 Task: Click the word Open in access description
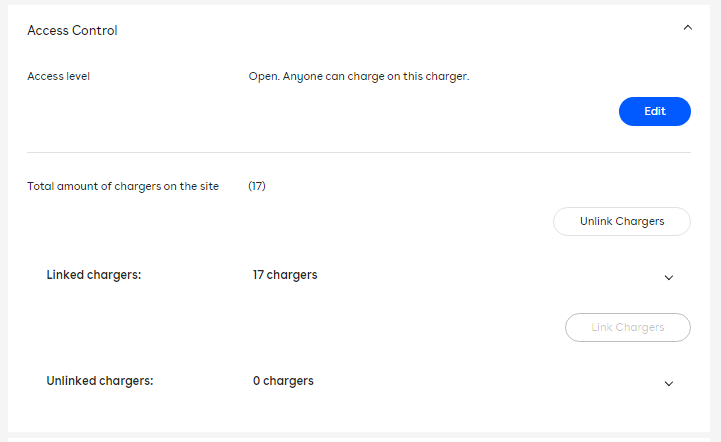pos(264,76)
